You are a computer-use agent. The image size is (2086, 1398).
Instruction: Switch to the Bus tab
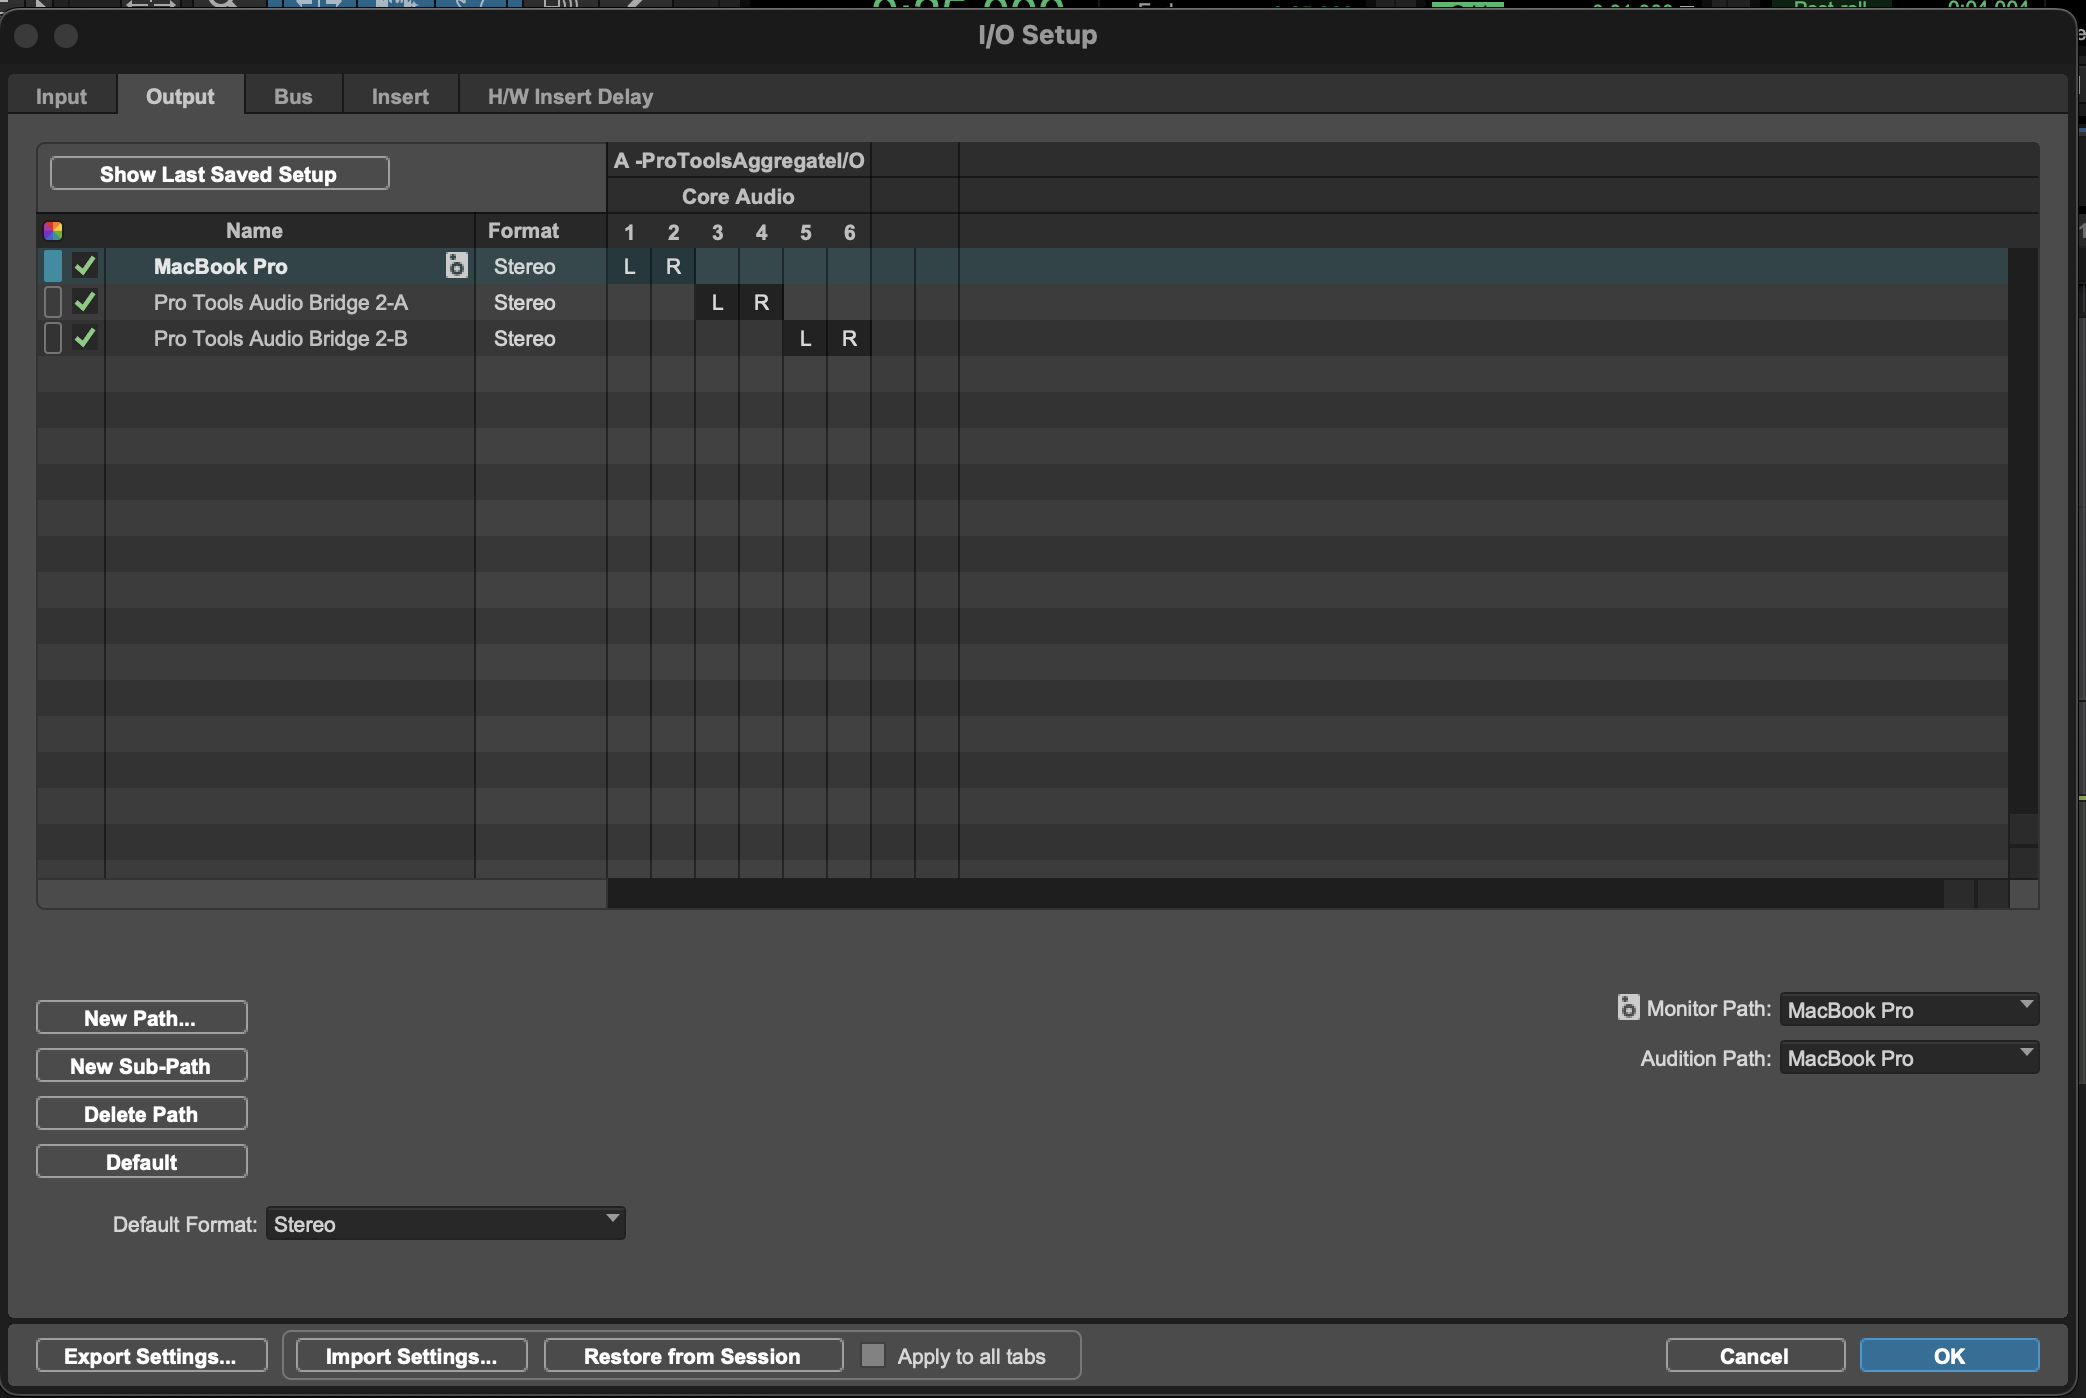tap(293, 96)
